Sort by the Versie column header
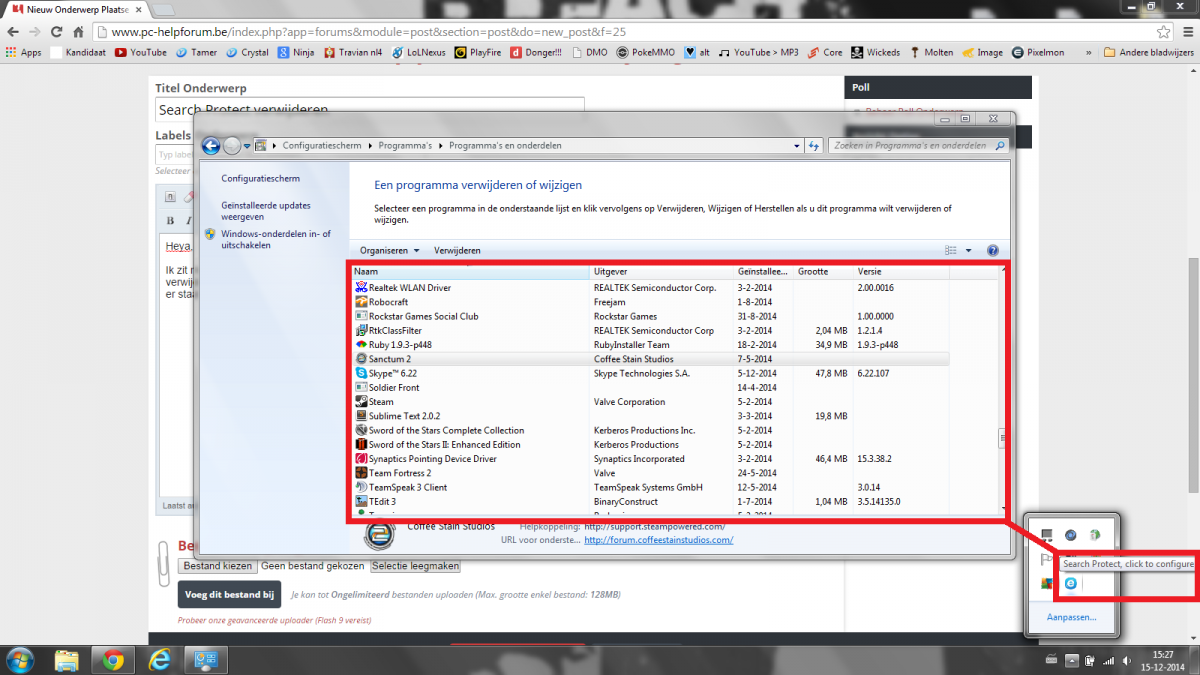The height and width of the screenshot is (675, 1200). pos(900,272)
